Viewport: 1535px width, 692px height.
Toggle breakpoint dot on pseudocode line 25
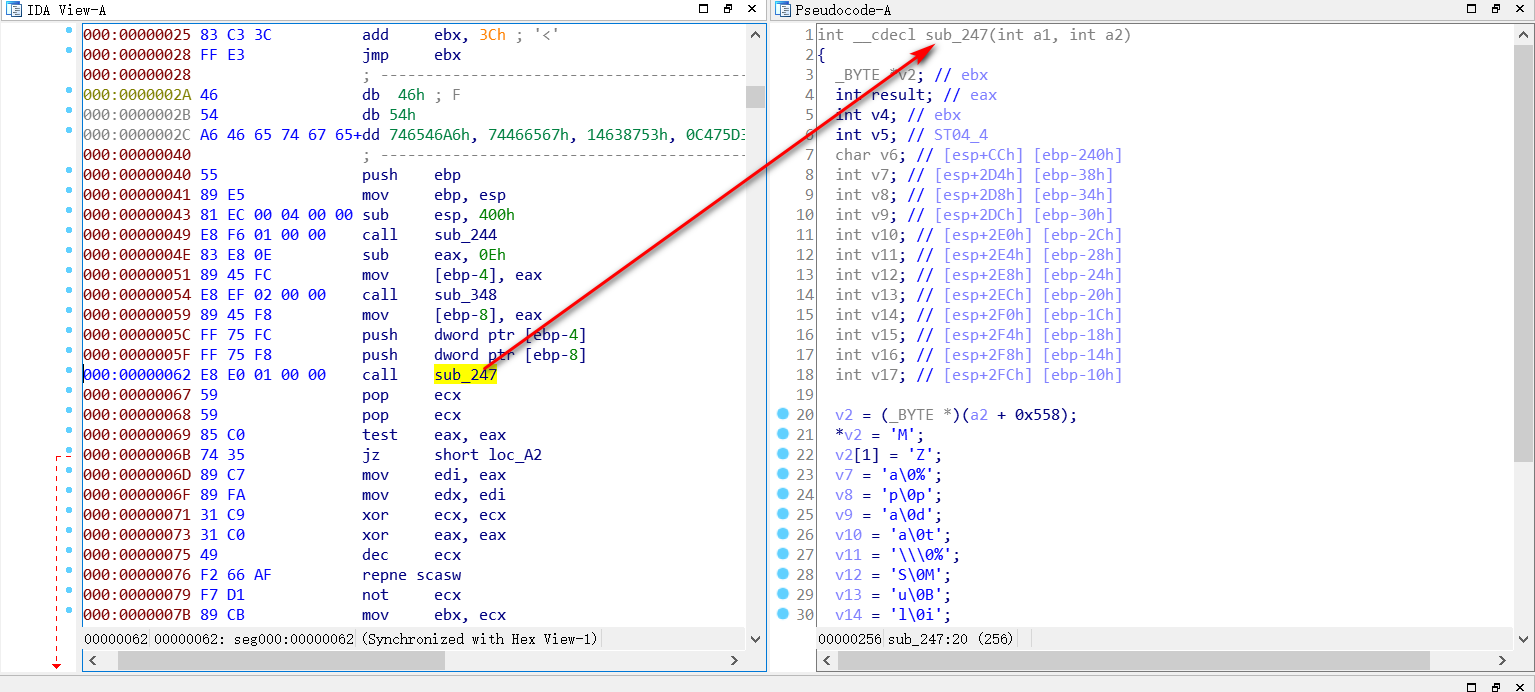[x=781, y=513]
